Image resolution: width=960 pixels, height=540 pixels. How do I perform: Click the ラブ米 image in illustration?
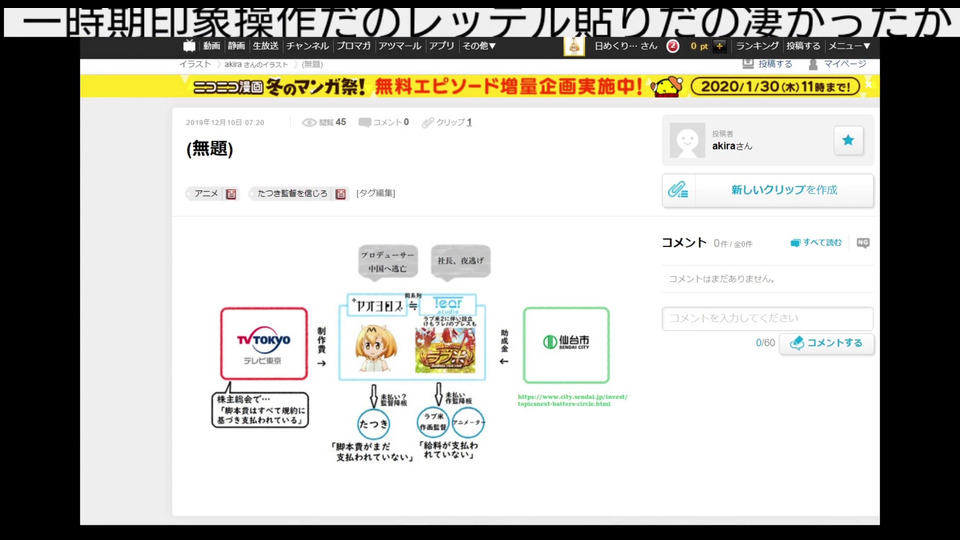click(445, 350)
